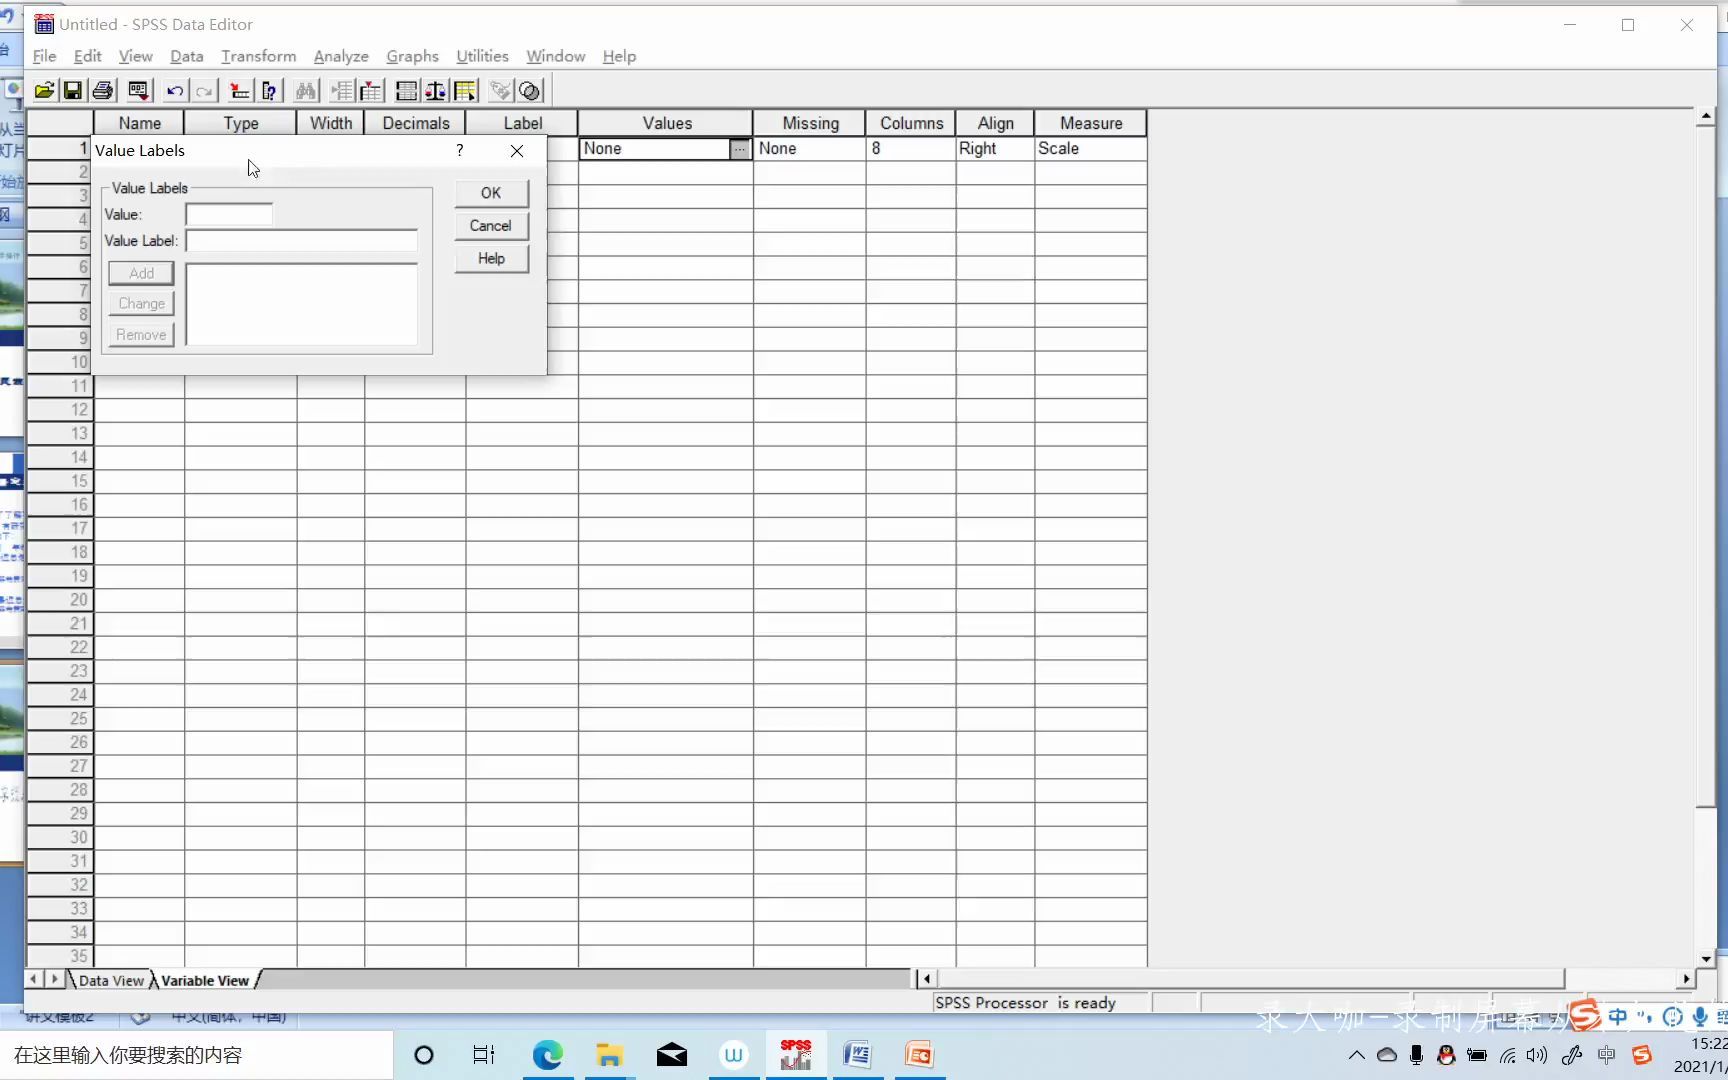Click the Insert Variable toolbar icon
Viewport: 1728px width, 1080px height.
click(x=371, y=91)
